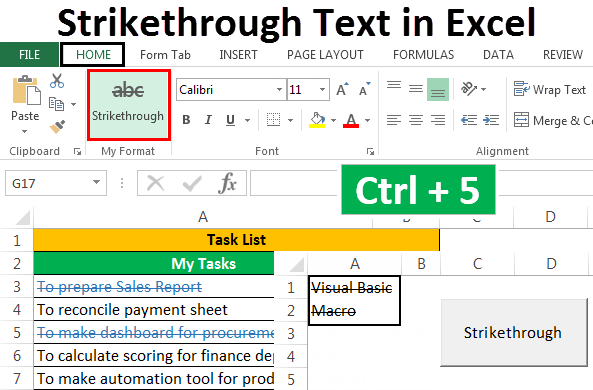The width and height of the screenshot is (593, 390).
Task: Open the Name Box dropdown arrow
Action: tap(97, 182)
